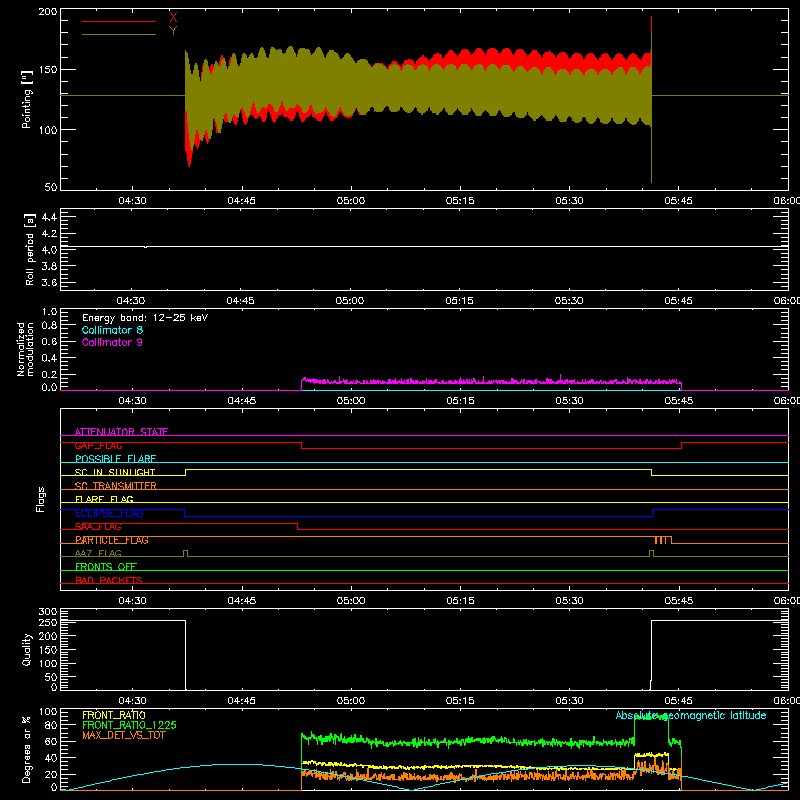This screenshot has width=800, height=800.
Task: Click the 05:15 tick under quality plot
Action: (460, 701)
